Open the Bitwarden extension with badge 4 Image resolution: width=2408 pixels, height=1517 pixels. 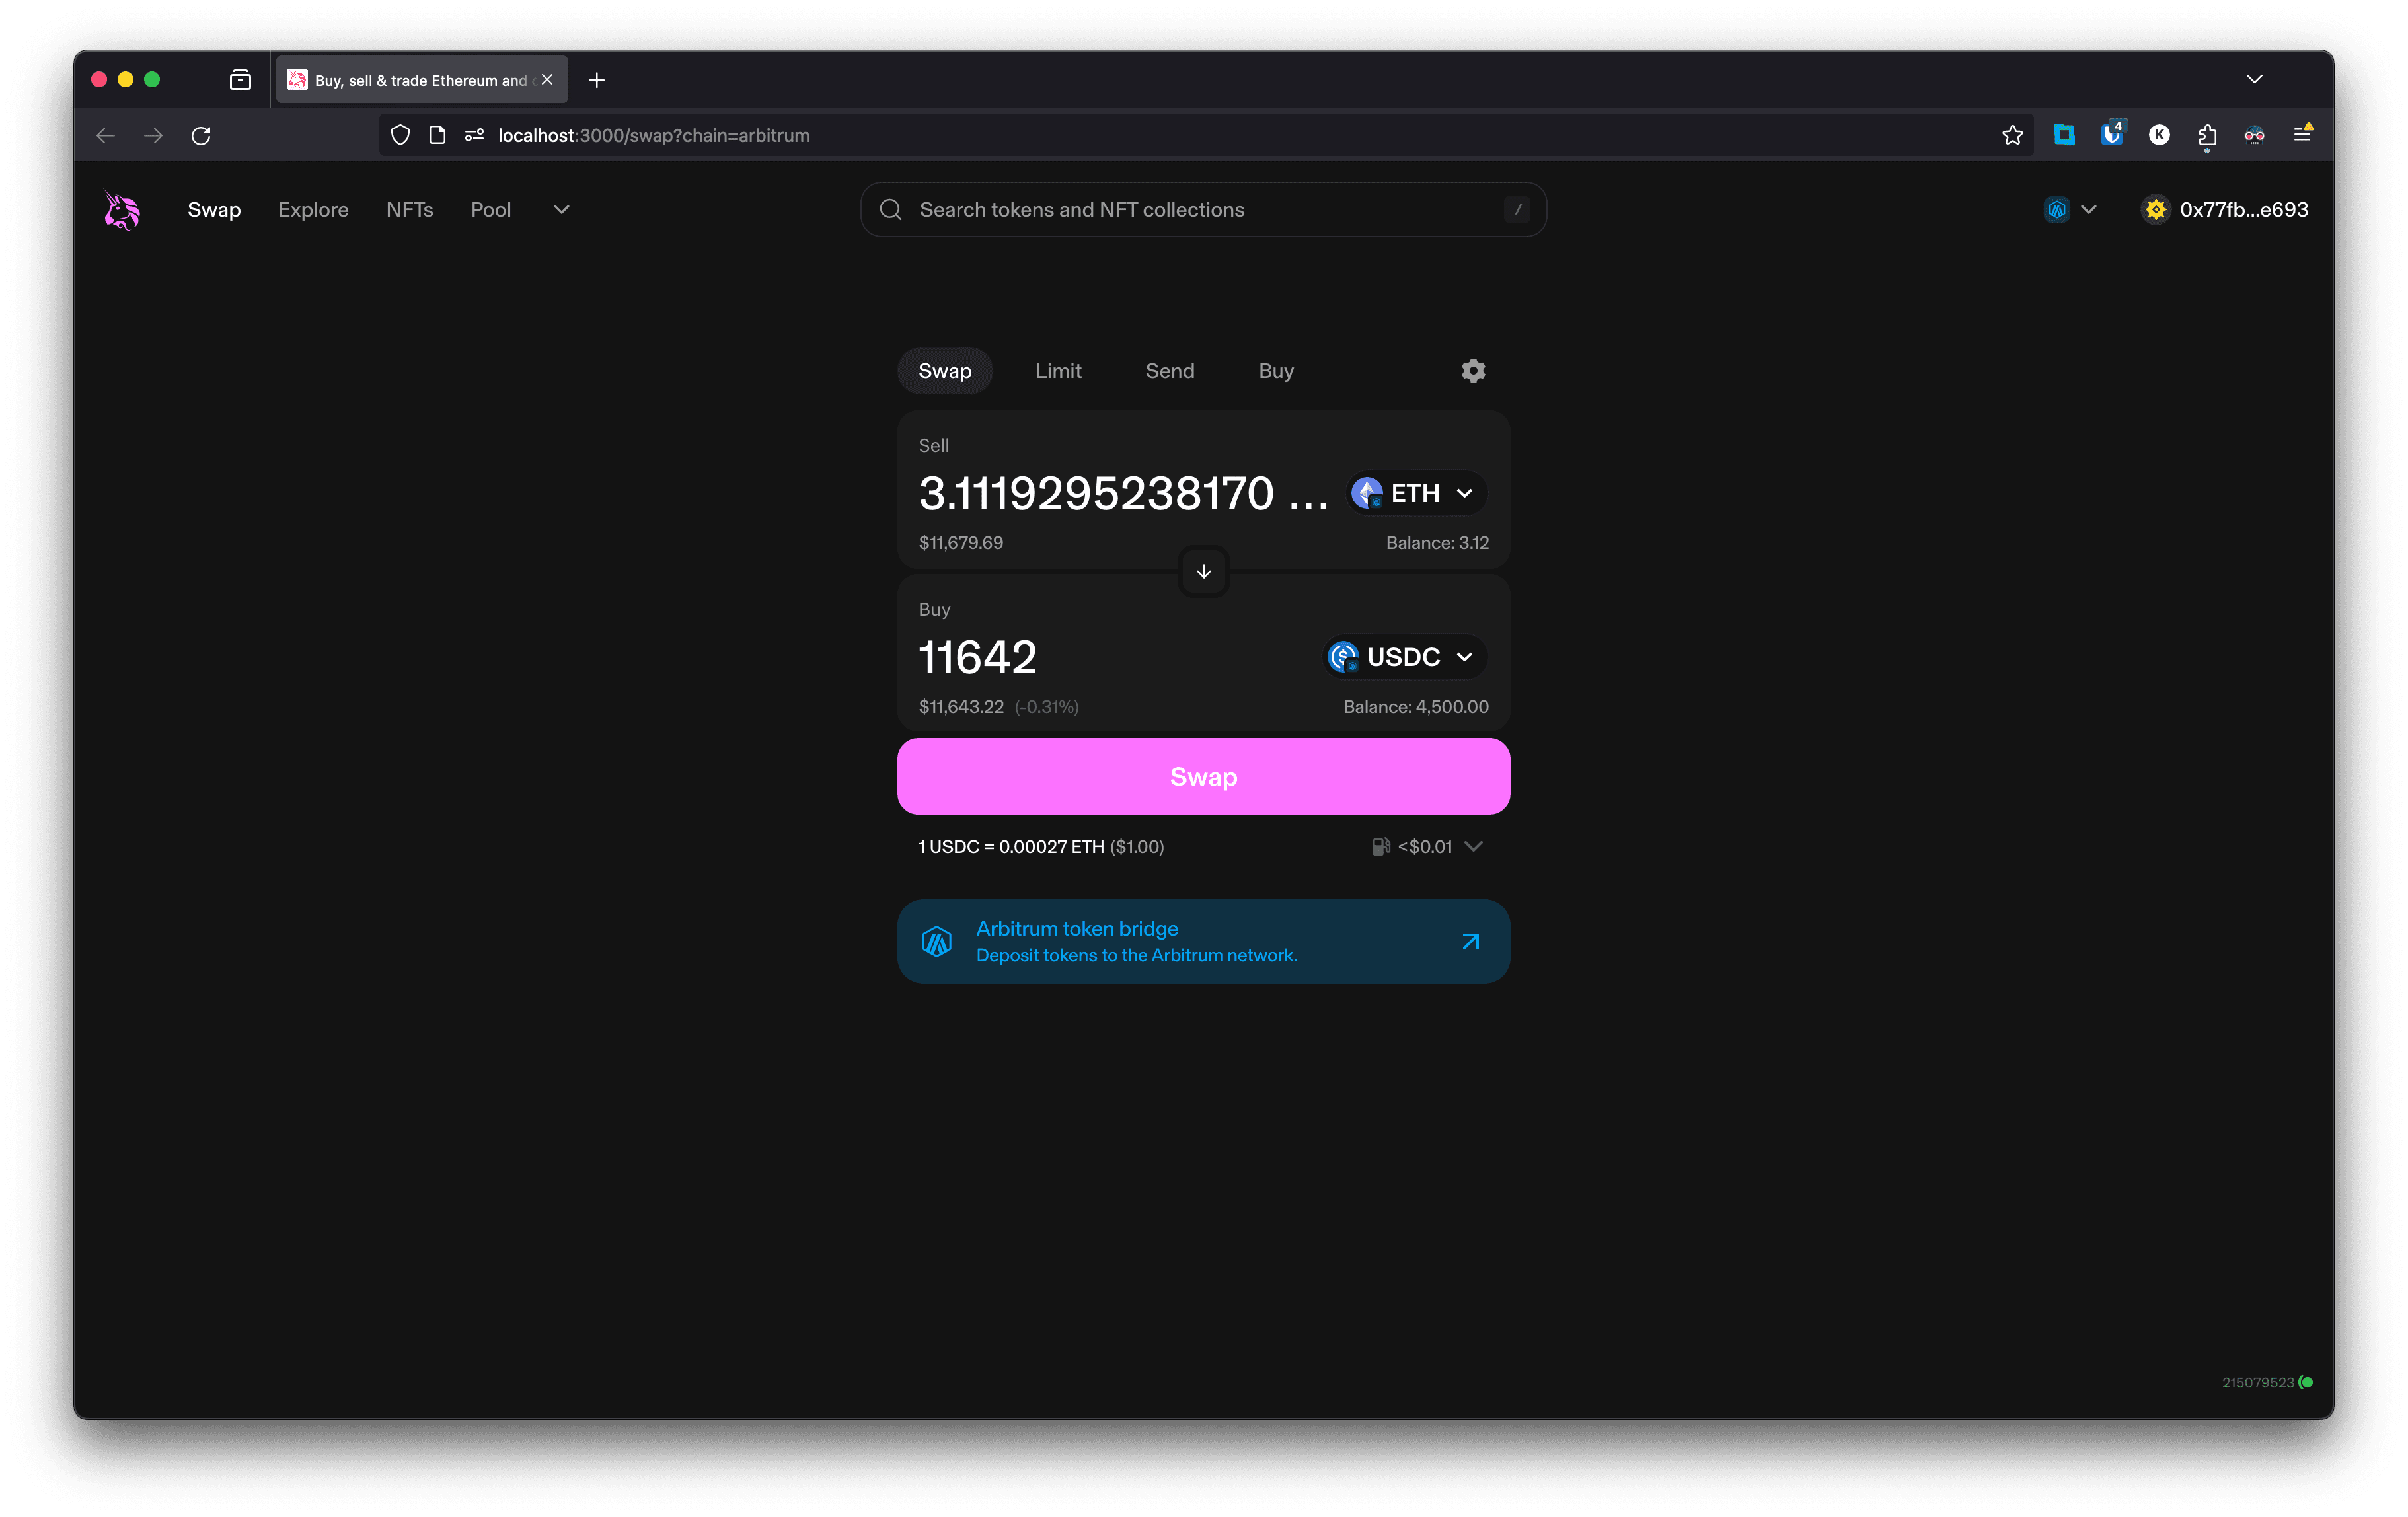pyautogui.click(x=2112, y=133)
